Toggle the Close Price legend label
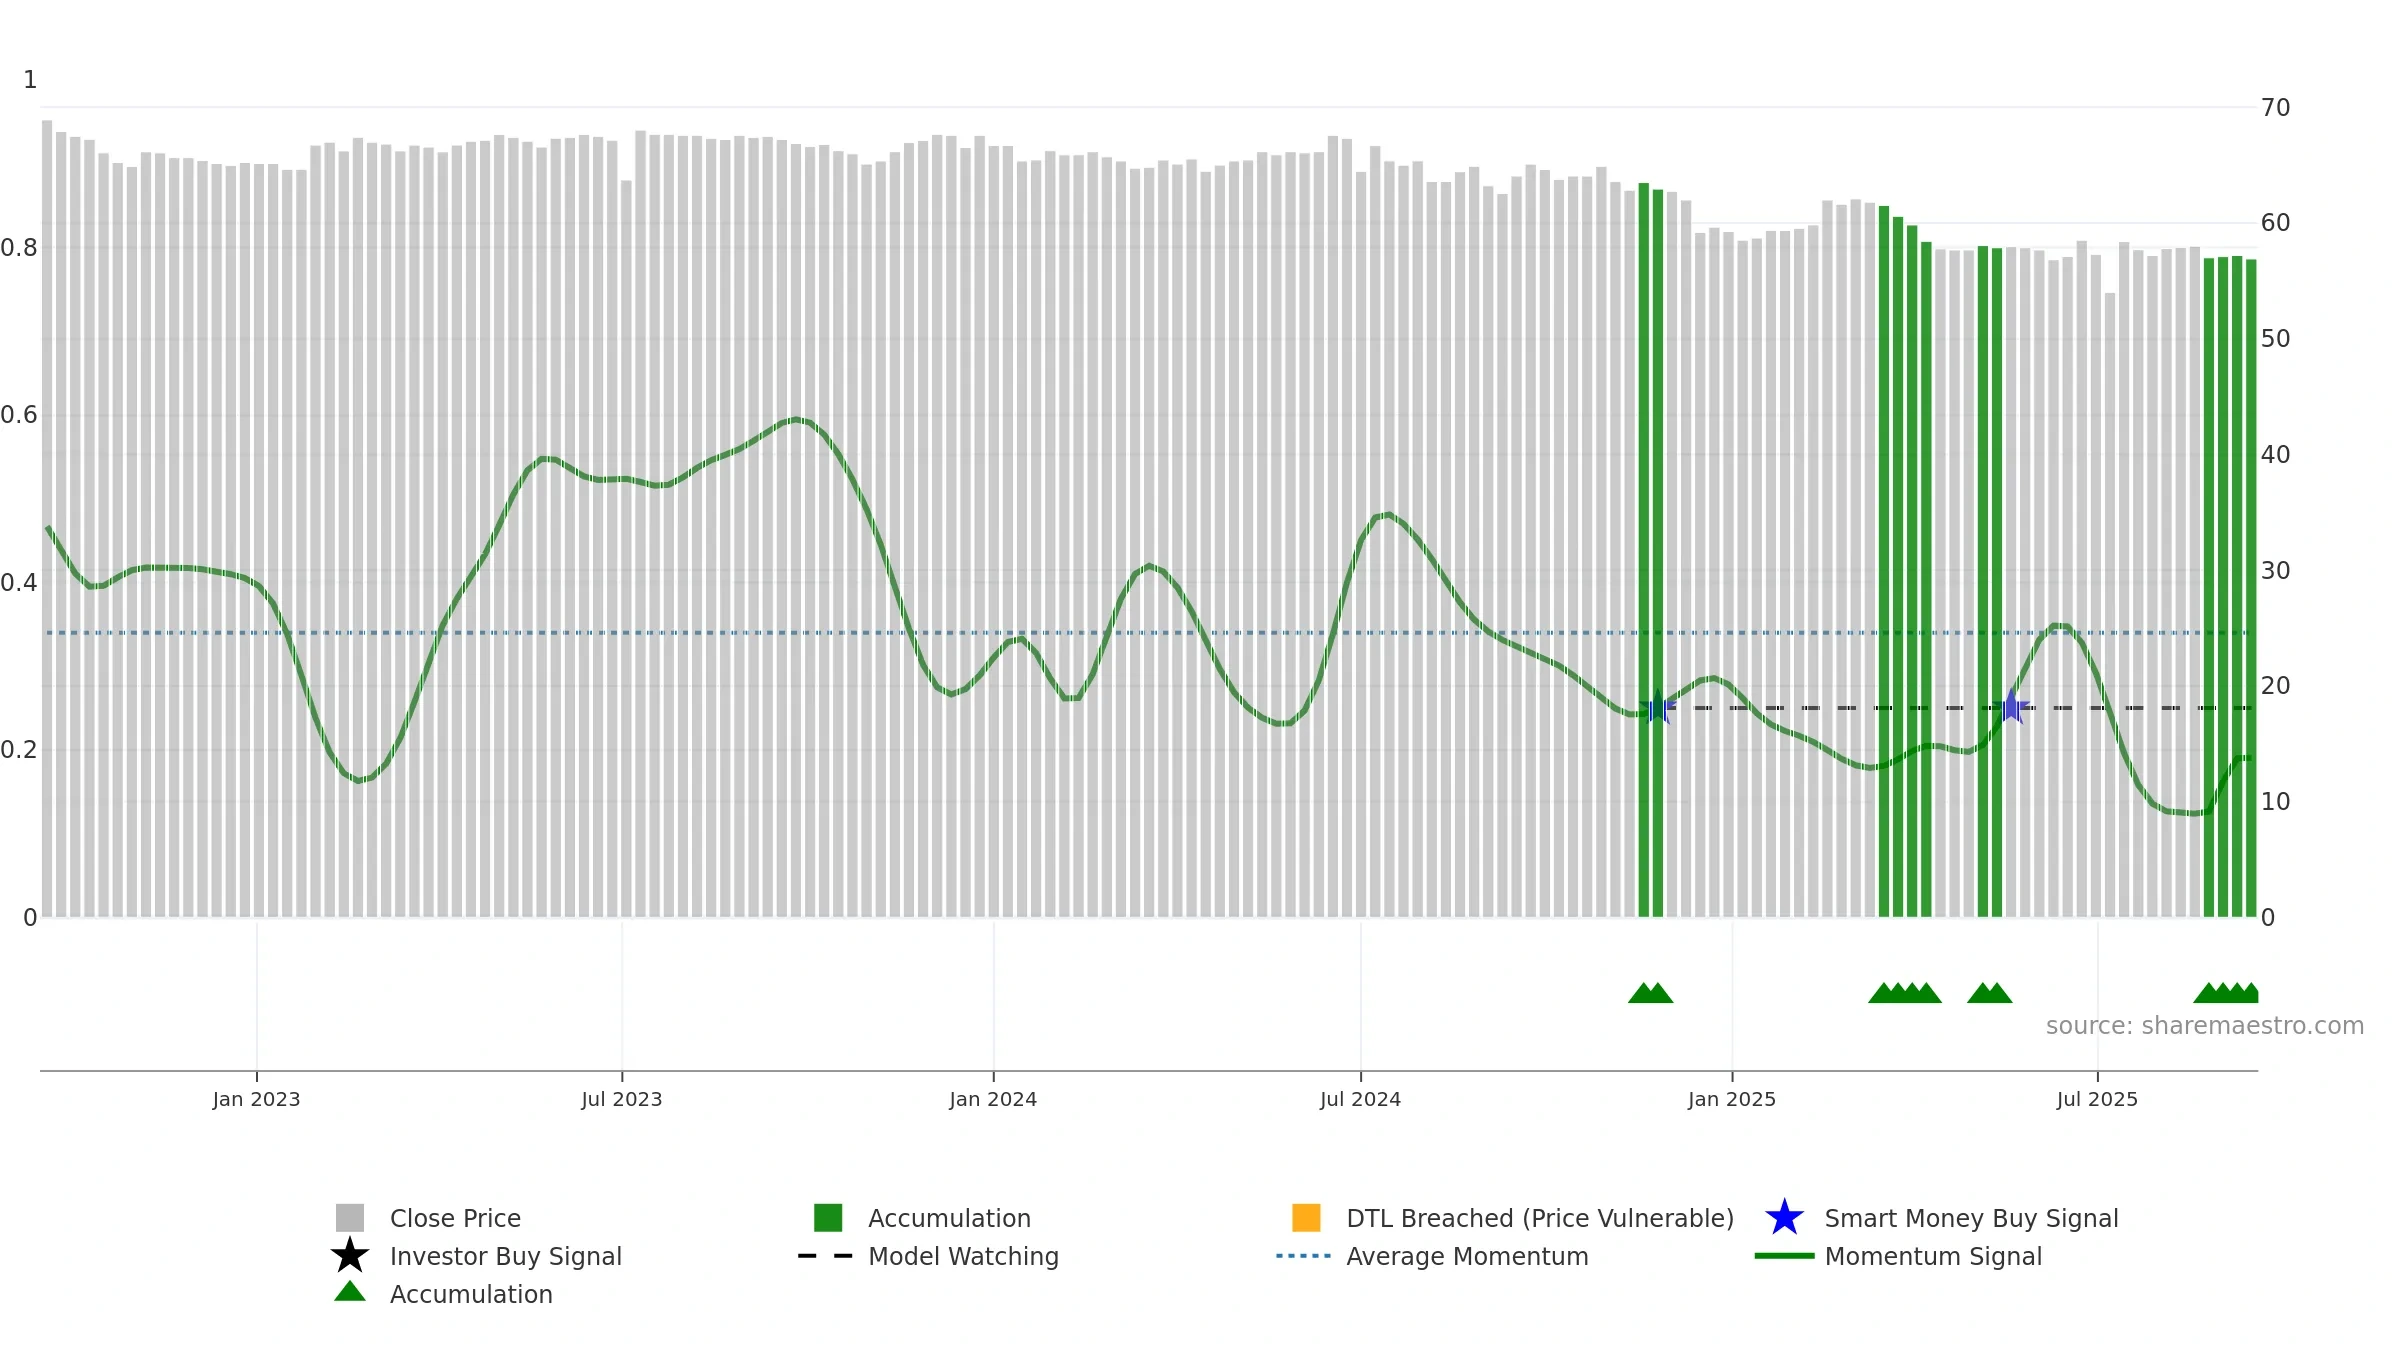This screenshot has width=2400, height=1350. [455, 1218]
